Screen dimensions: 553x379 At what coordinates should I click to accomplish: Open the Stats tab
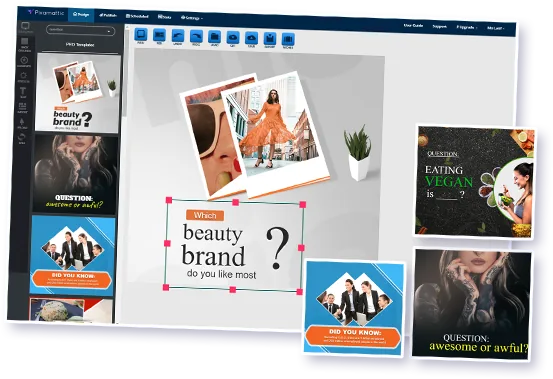165,17
